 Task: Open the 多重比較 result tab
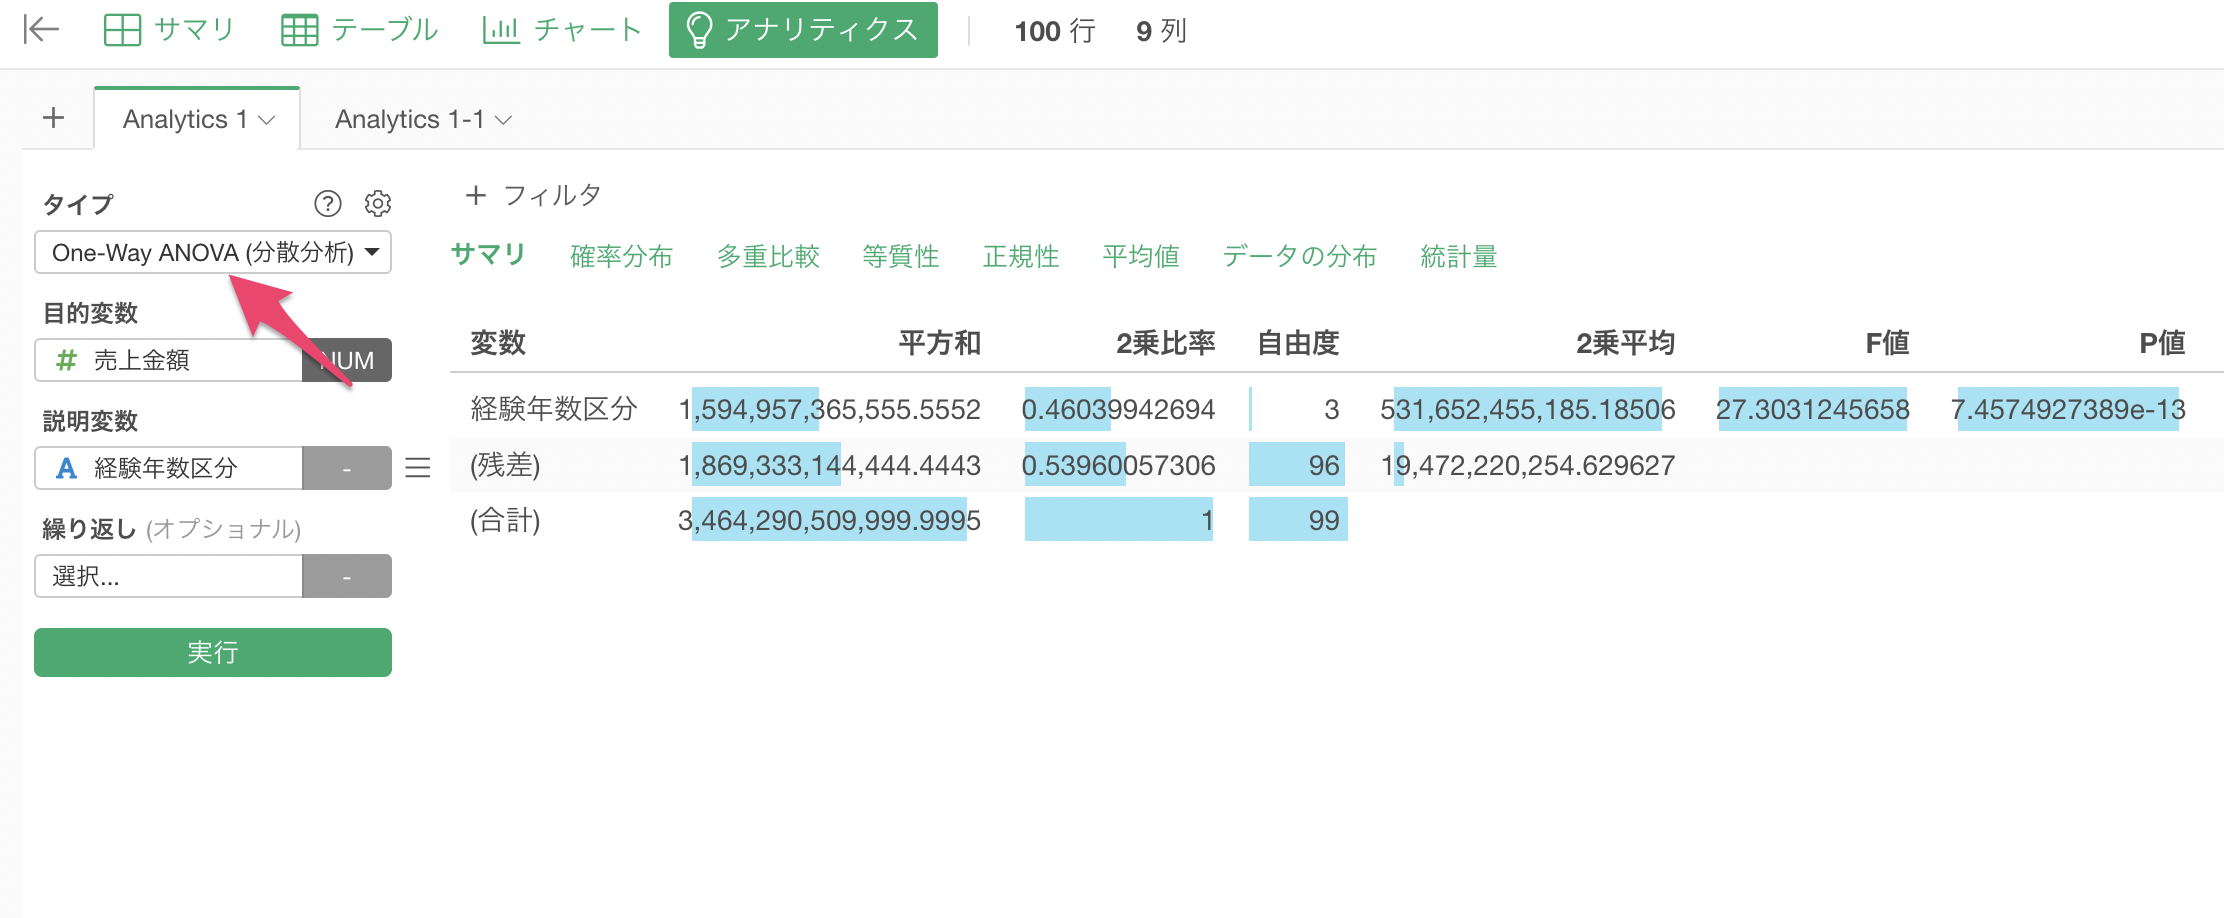(x=768, y=257)
